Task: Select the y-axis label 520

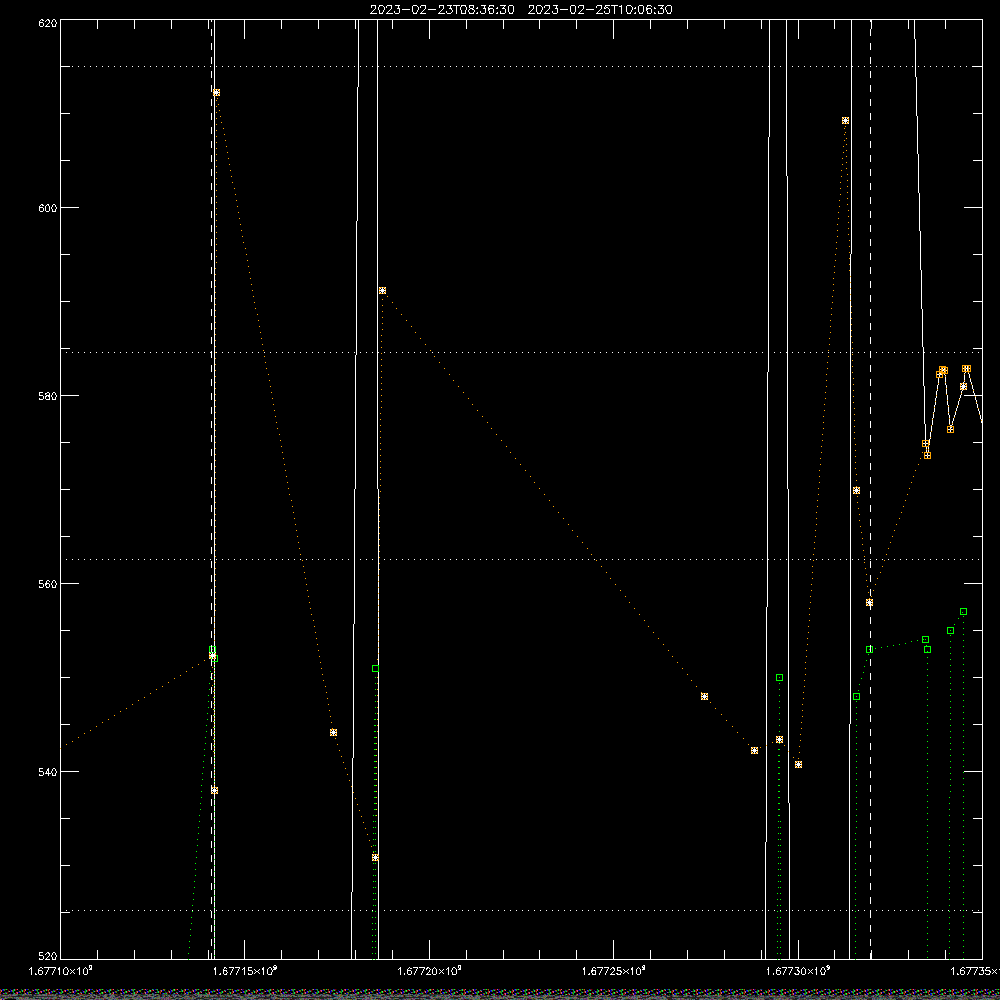Action: (x=48, y=957)
